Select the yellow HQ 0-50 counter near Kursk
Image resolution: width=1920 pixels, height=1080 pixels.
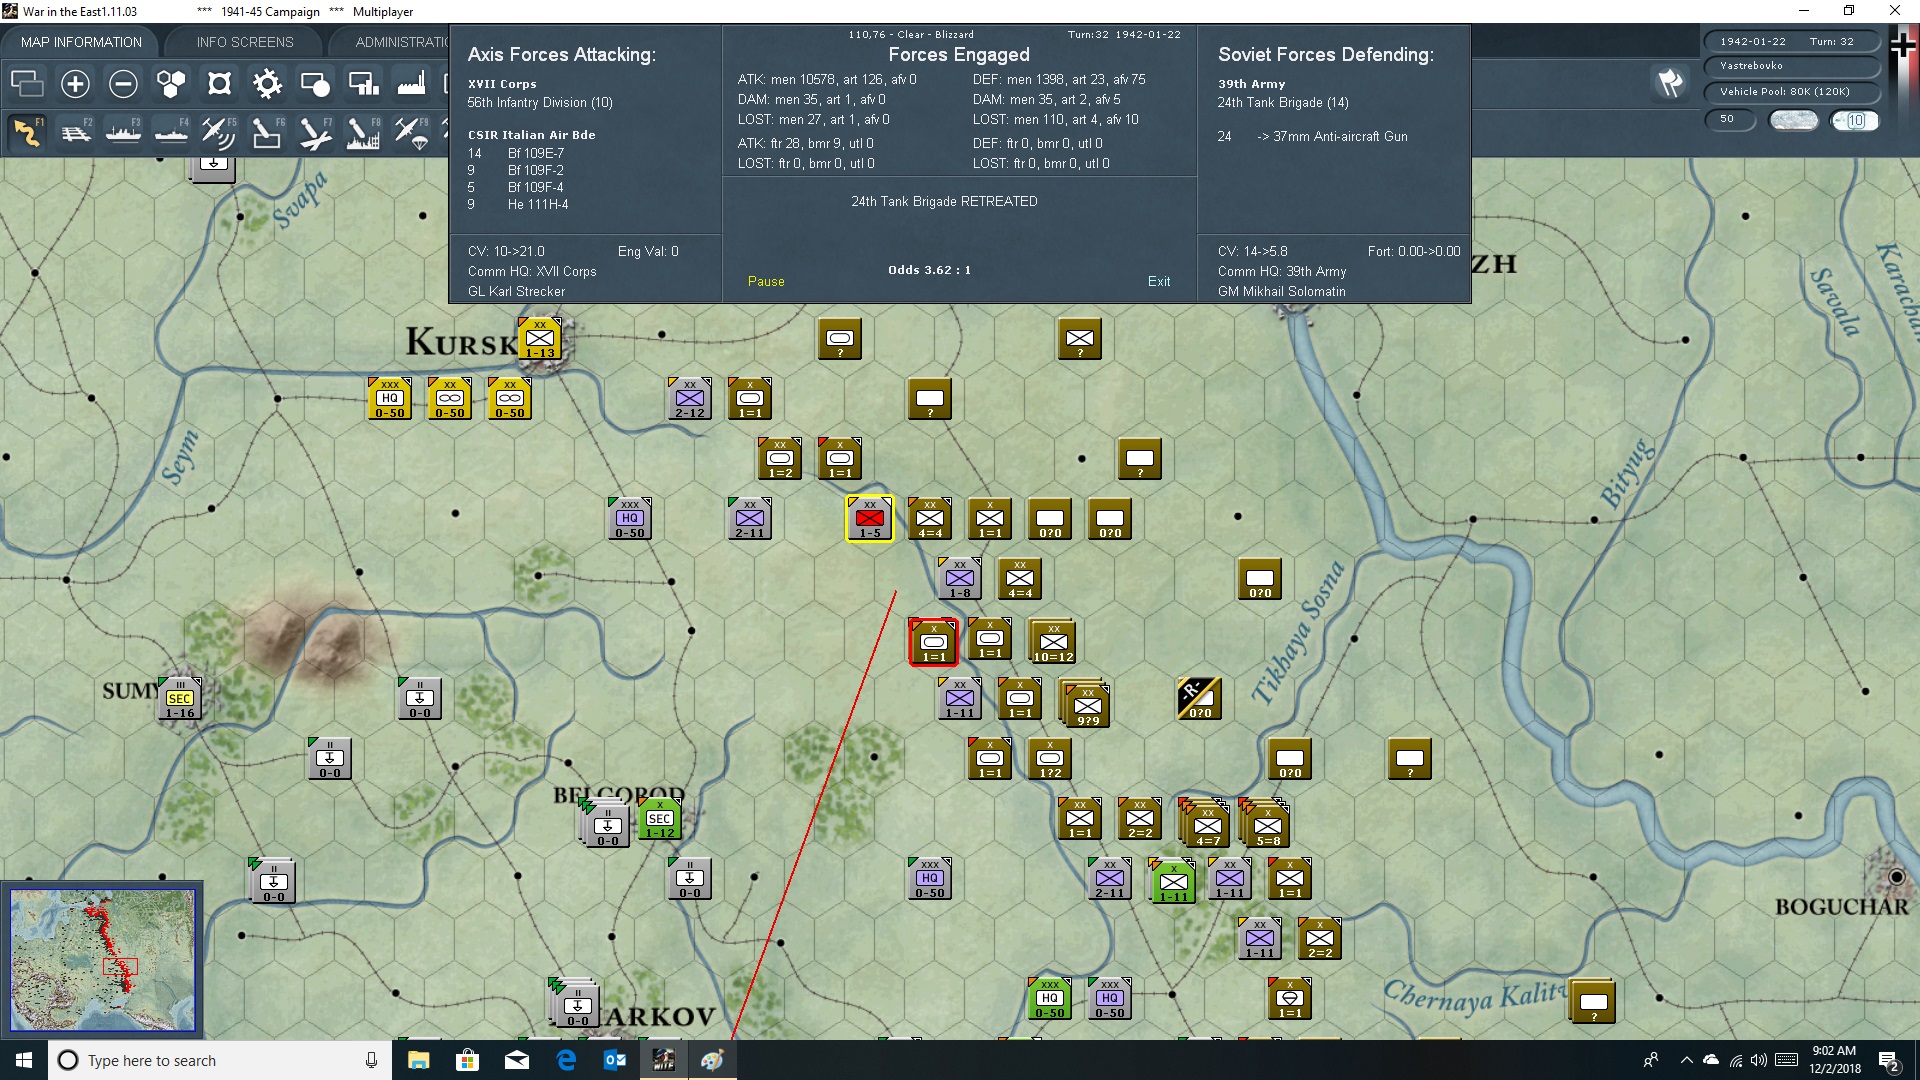click(390, 399)
